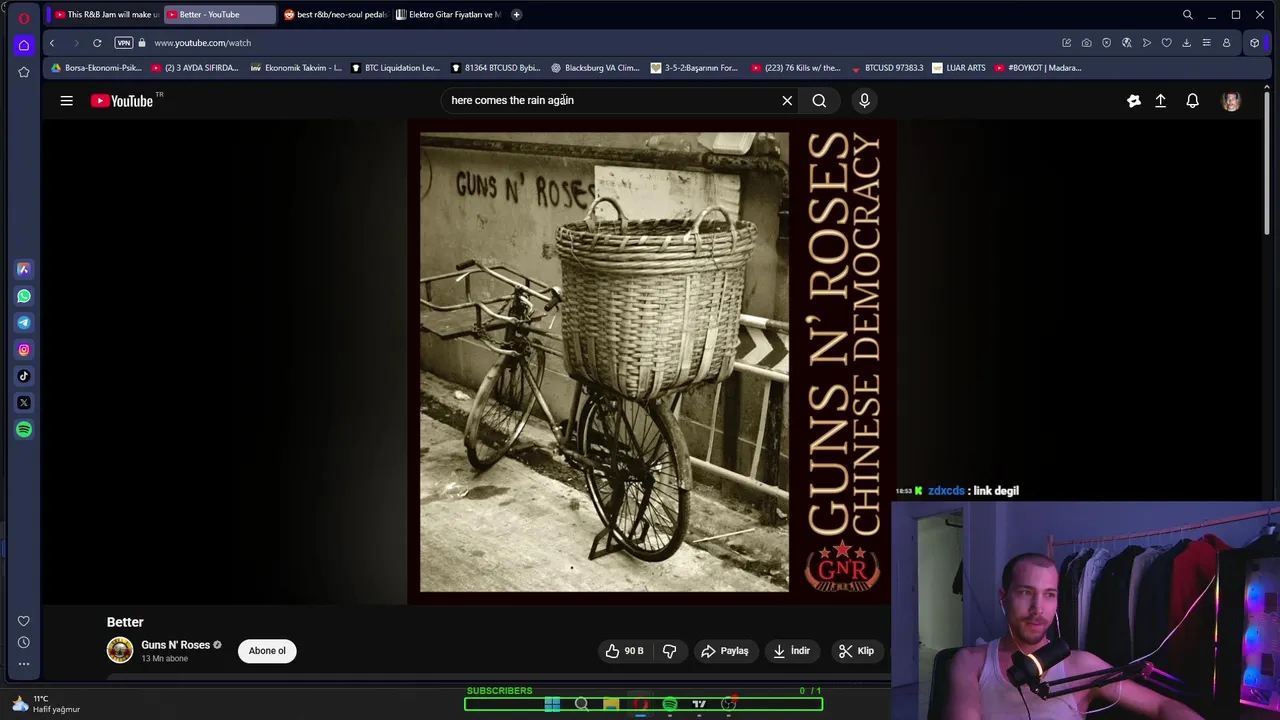Screen dimensions: 1280x720
Task: Open browsing history clock in sidebar
Action: pyautogui.click(x=24, y=642)
